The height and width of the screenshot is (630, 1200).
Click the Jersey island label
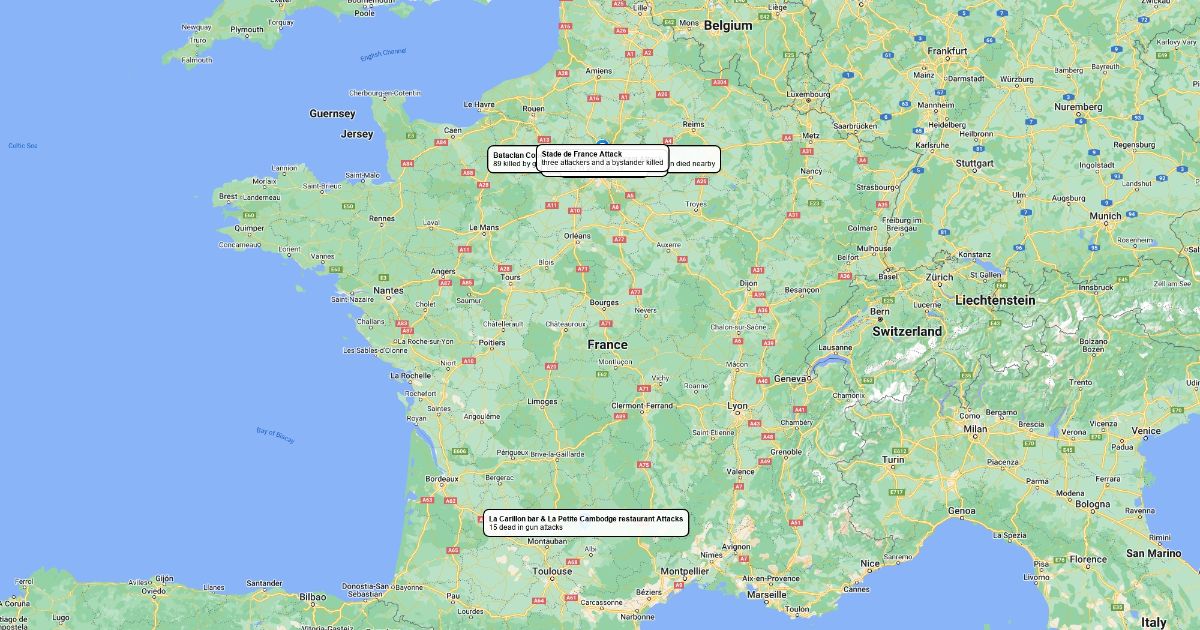[357, 134]
